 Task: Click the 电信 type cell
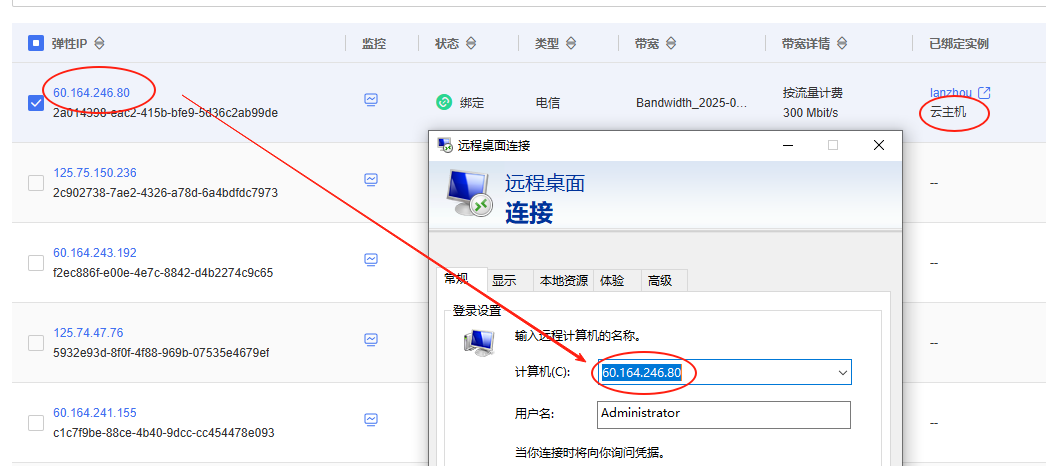tap(548, 103)
